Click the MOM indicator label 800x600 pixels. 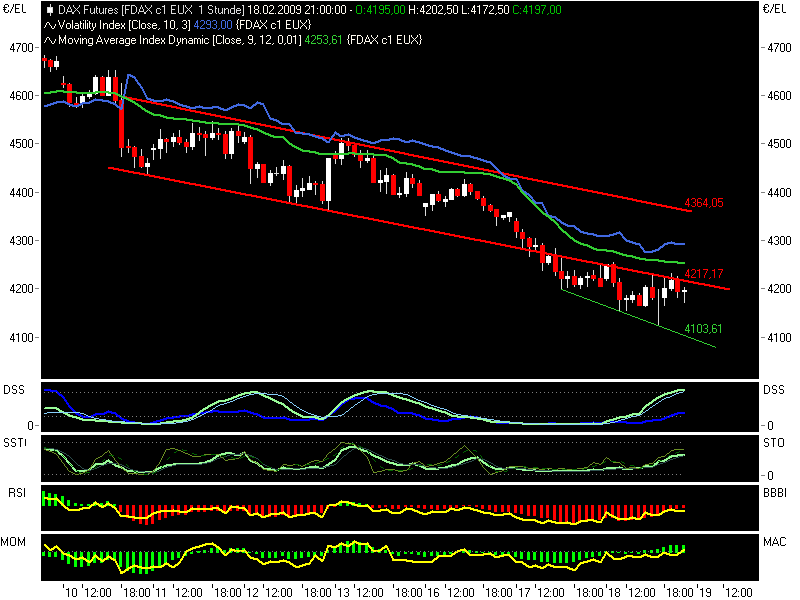pos(14,540)
